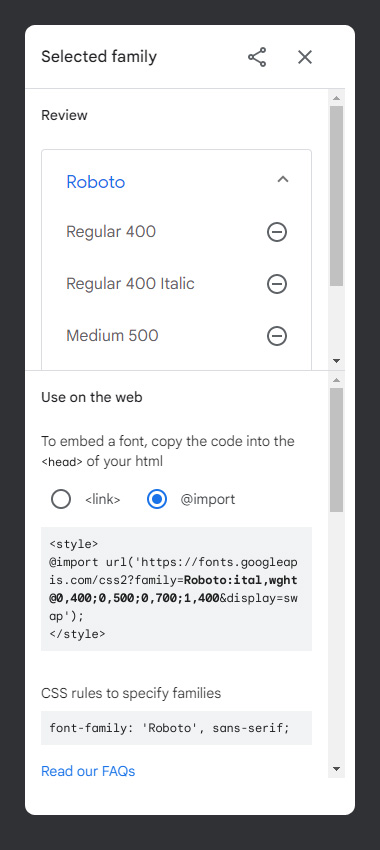Screen dimensions: 380x850
Task: Remove Regular 400 style with minus icon
Action: (276, 232)
